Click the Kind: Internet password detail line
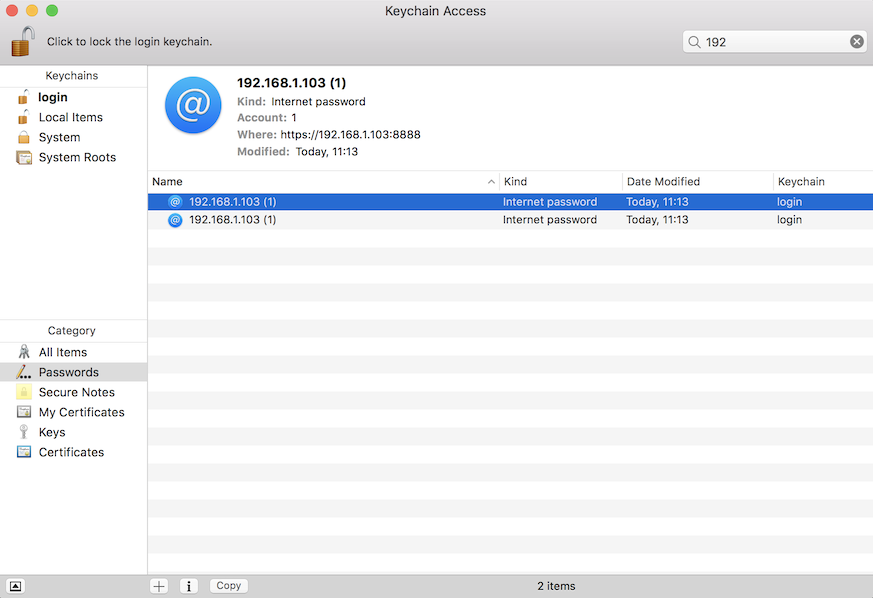The image size is (873, 598). (301, 102)
